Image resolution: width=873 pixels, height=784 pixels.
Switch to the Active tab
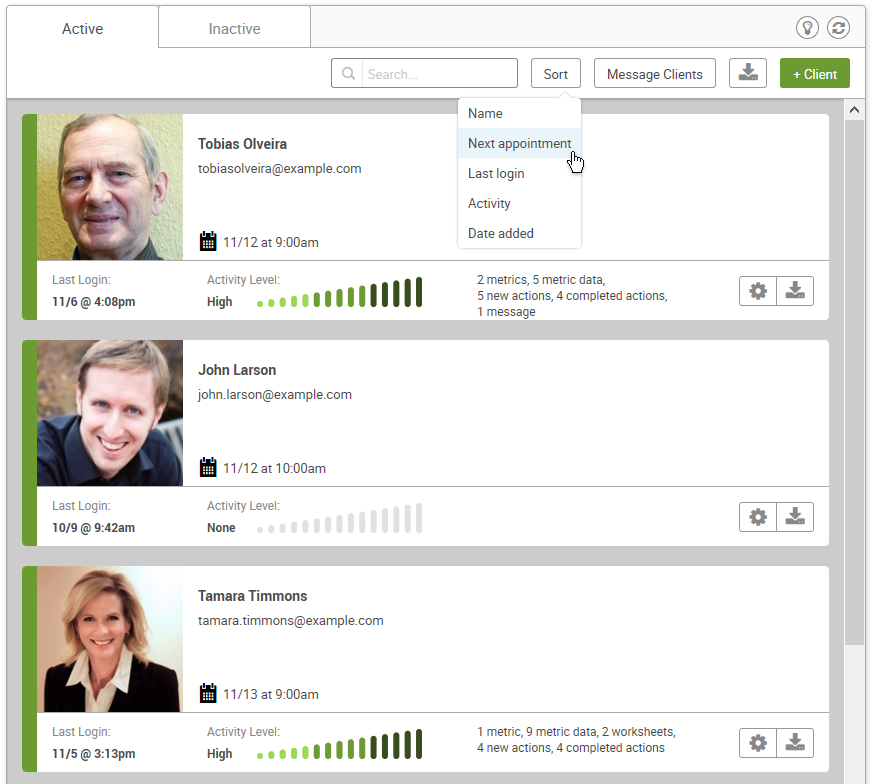click(x=82, y=28)
